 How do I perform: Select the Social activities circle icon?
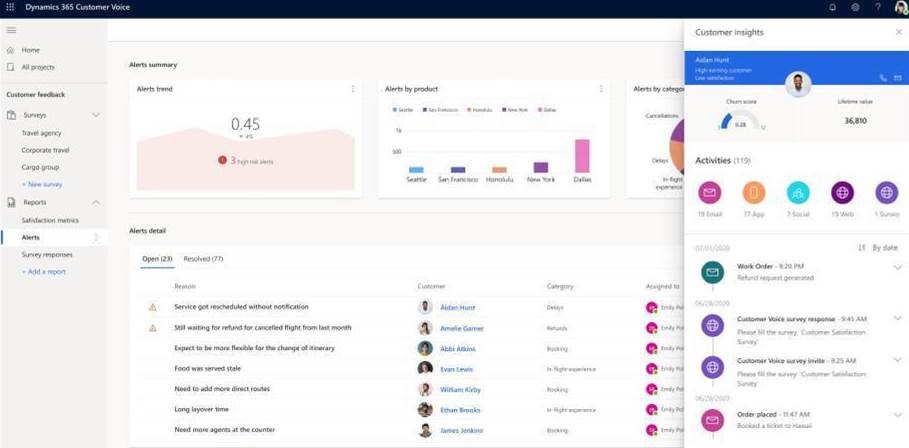click(798, 192)
